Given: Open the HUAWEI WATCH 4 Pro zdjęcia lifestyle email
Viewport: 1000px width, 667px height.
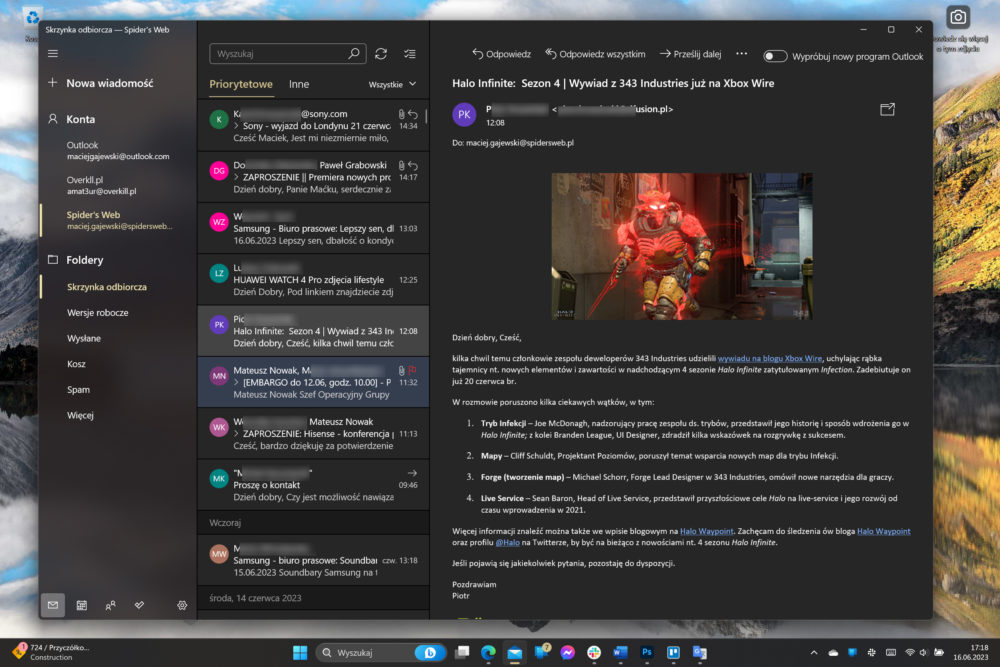Looking at the screenshot, I should coord(313,279).
